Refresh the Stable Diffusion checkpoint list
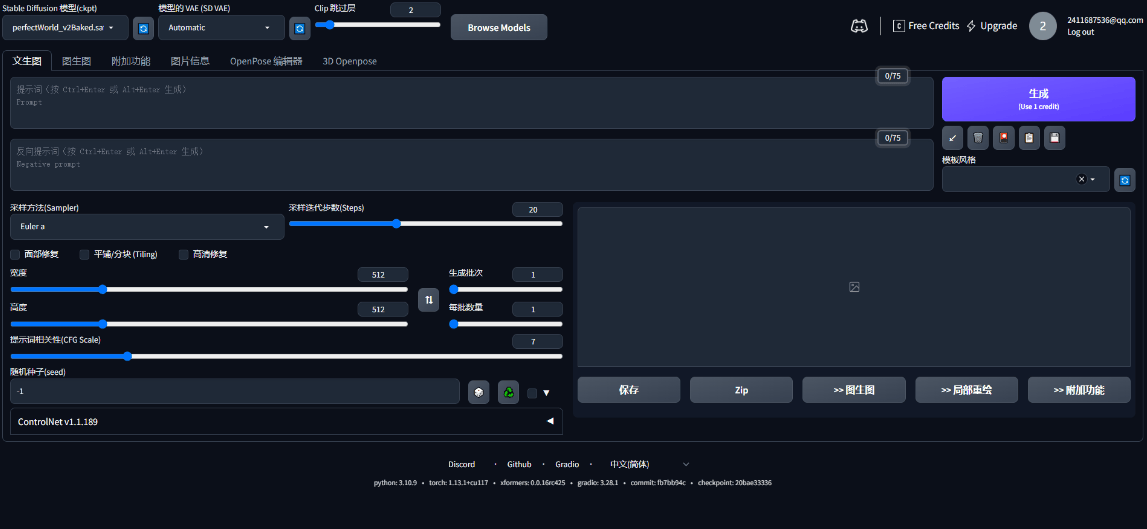The width and height of the screenshot is (1147, 529). click(x=143, y=28)
